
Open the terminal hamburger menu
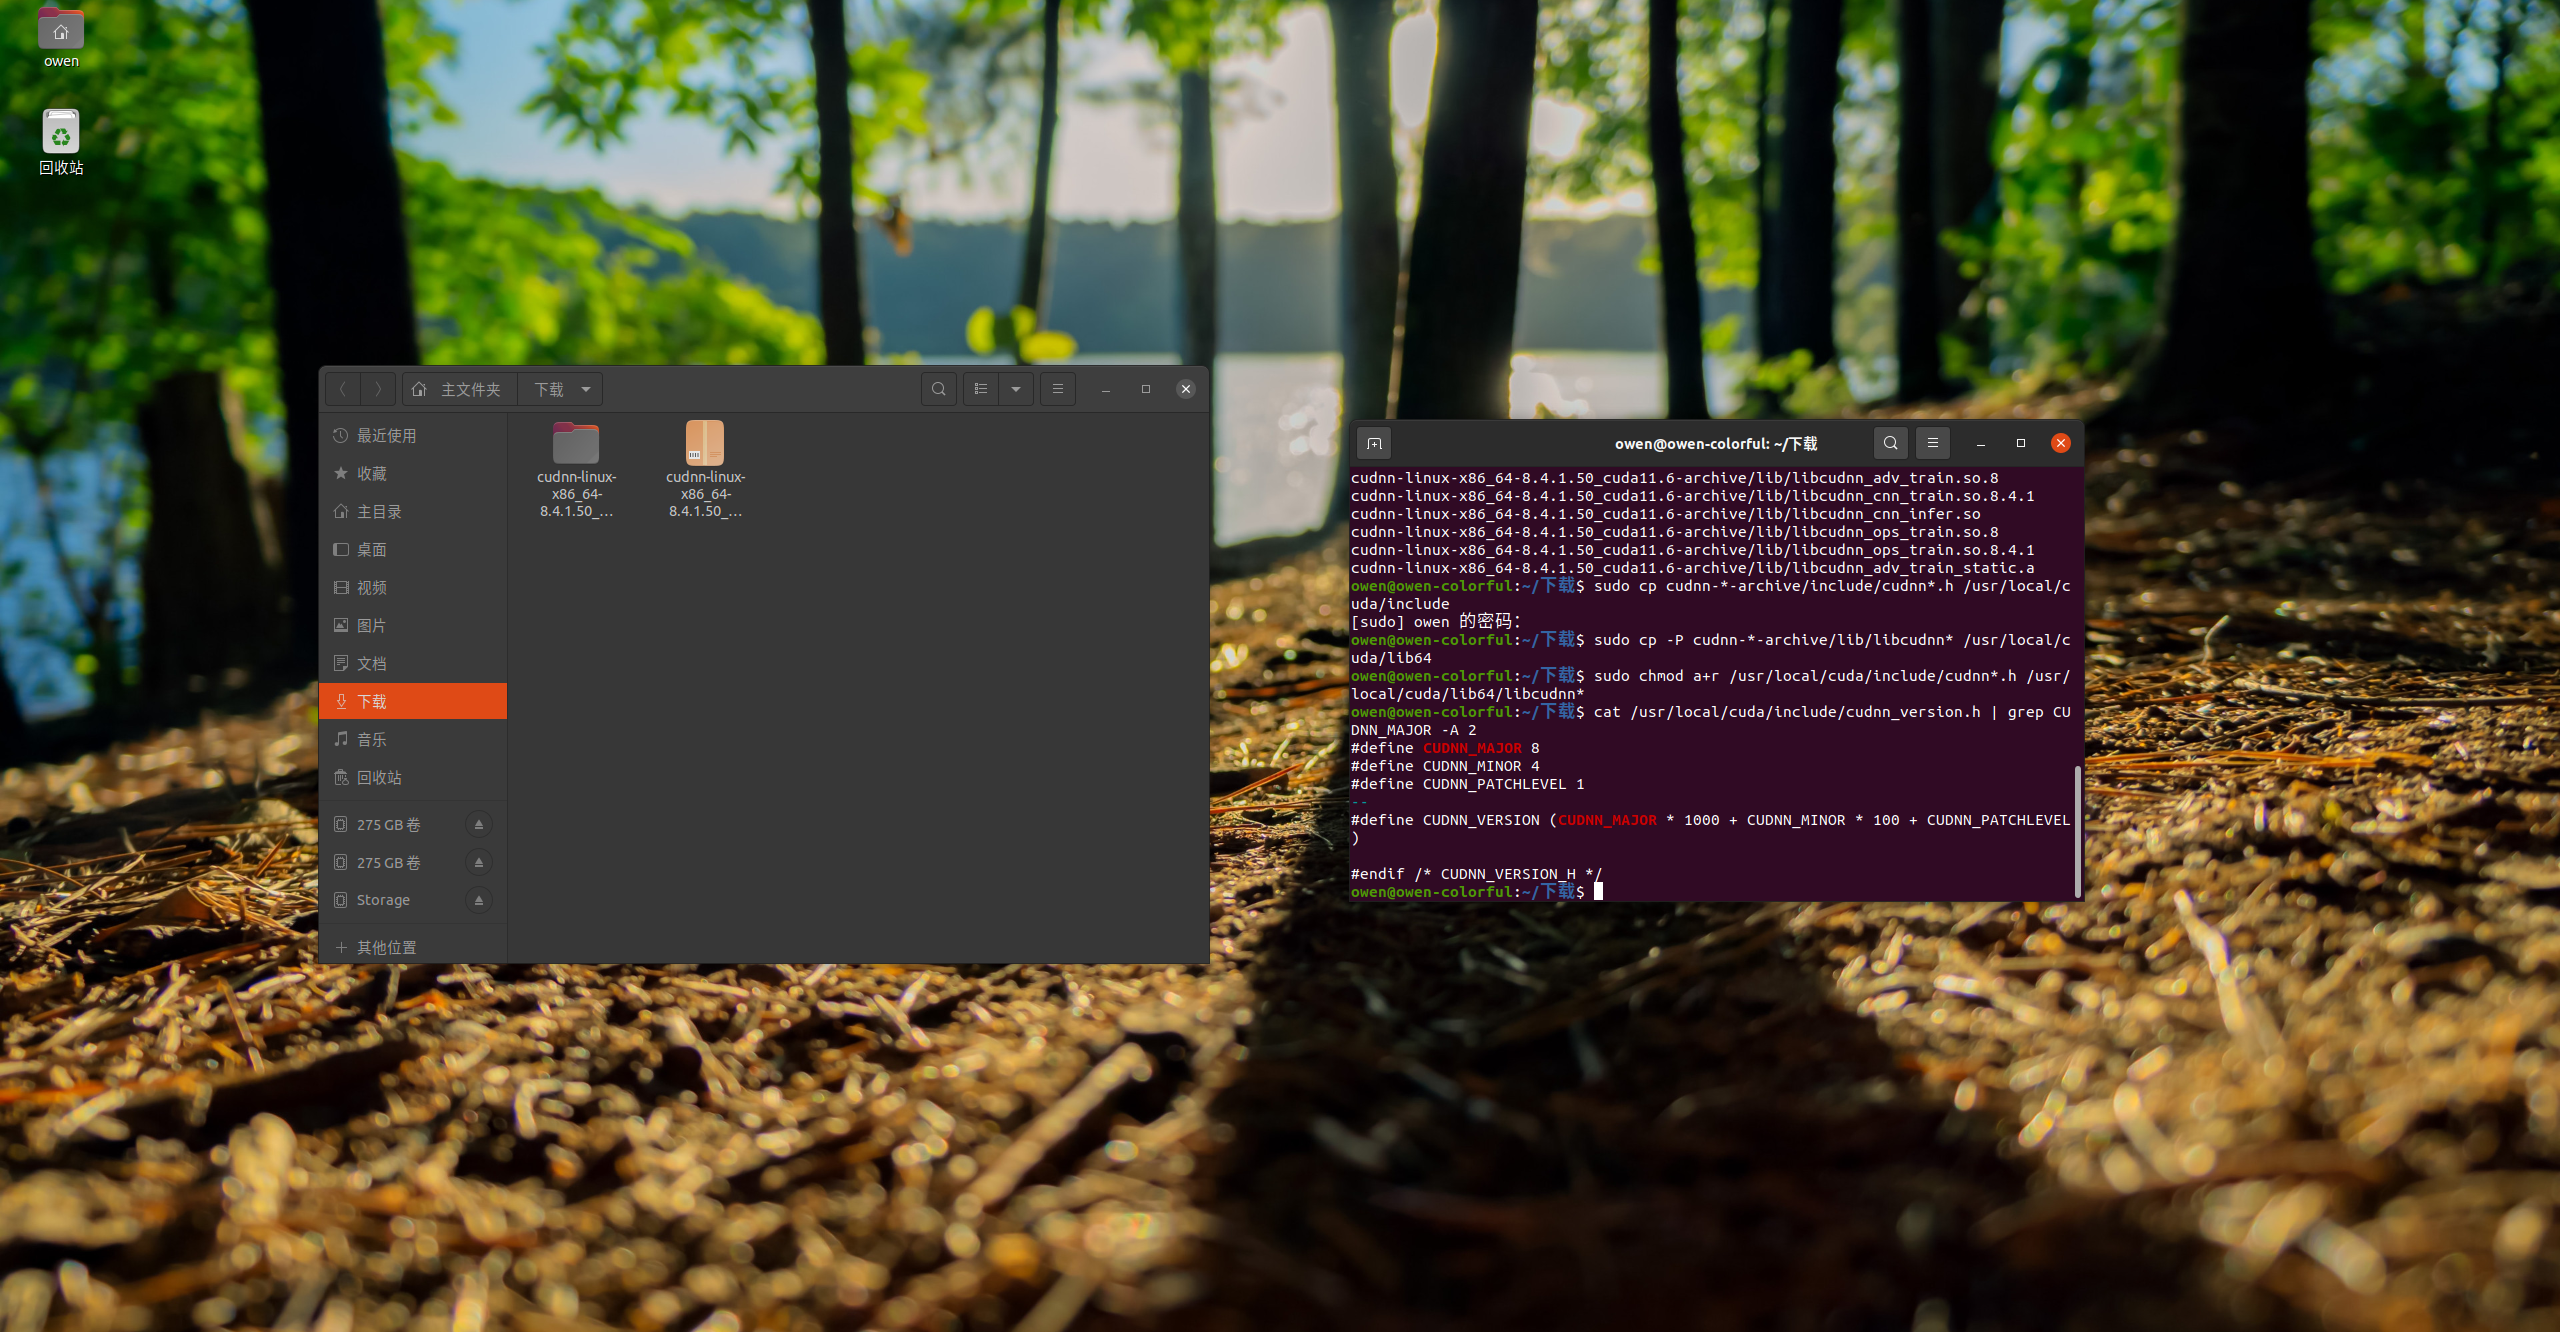(1933, 443)
